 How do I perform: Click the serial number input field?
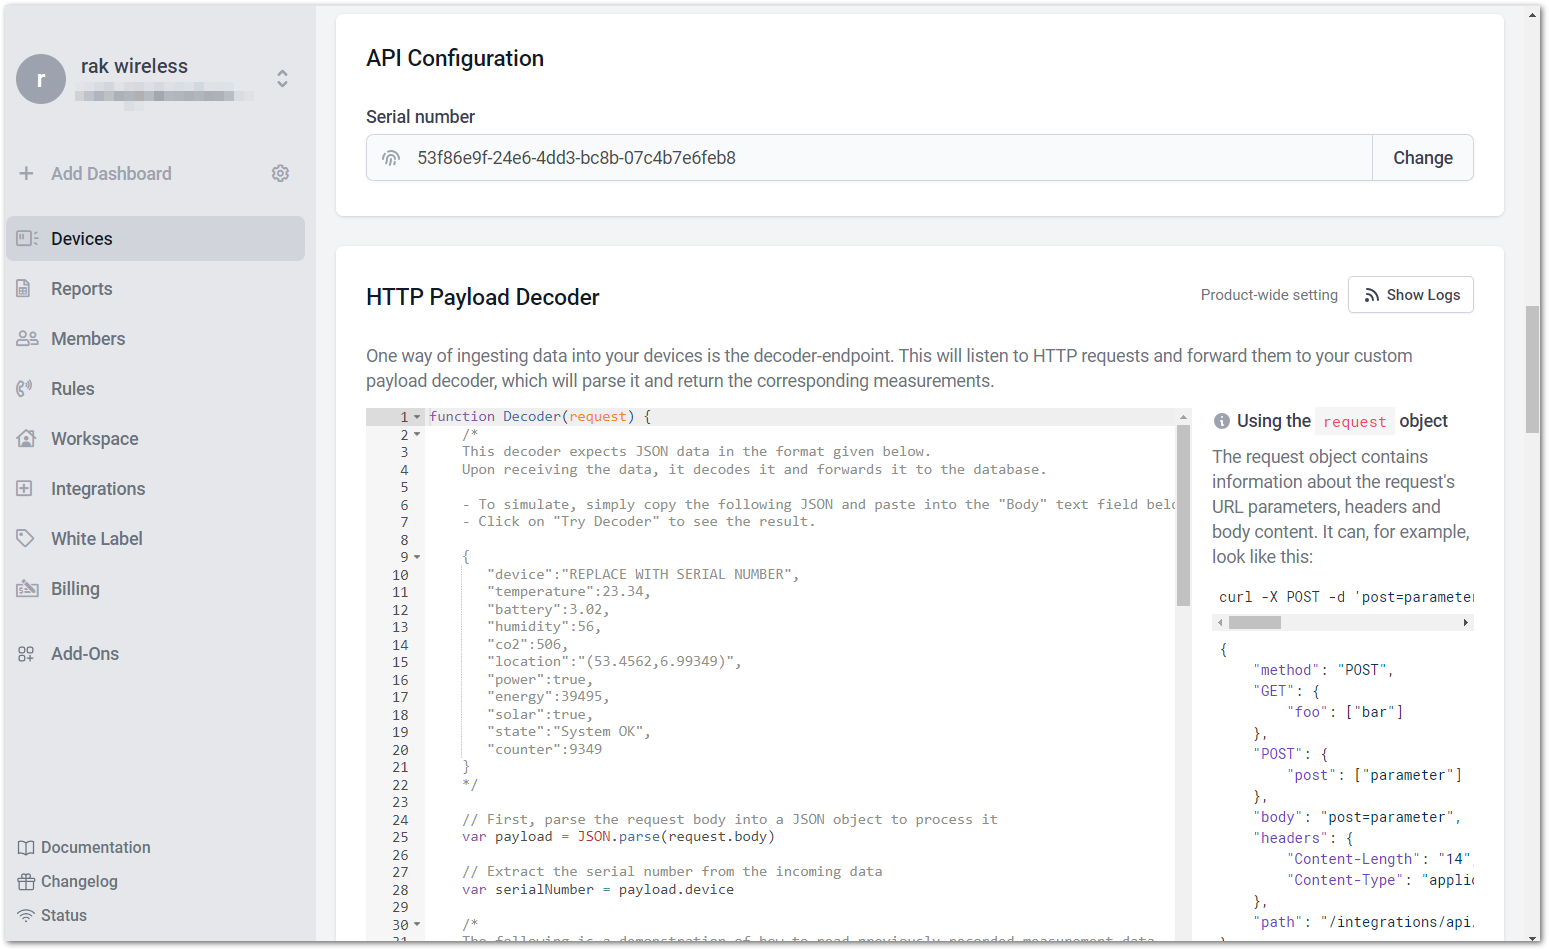(x=869, y=158)
